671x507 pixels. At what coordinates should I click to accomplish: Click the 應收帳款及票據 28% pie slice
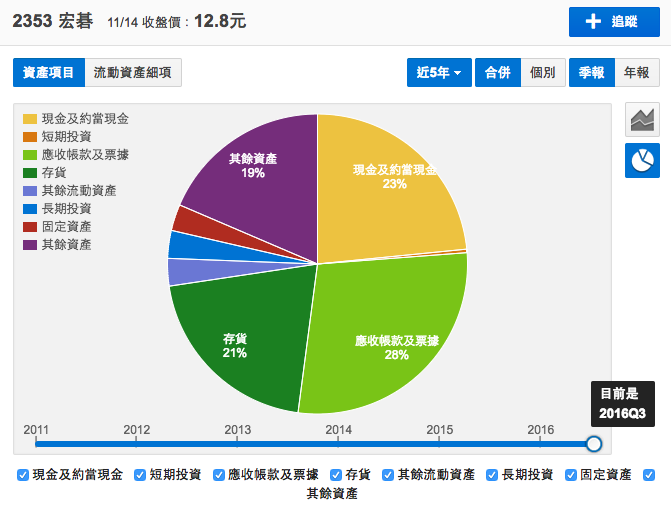[x=385, y=335]
